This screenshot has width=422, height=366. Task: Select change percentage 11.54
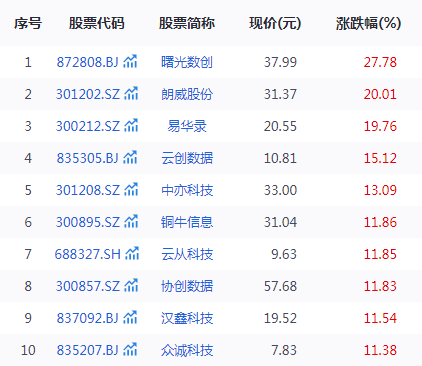pyautogui.click(x=380, y=318)
